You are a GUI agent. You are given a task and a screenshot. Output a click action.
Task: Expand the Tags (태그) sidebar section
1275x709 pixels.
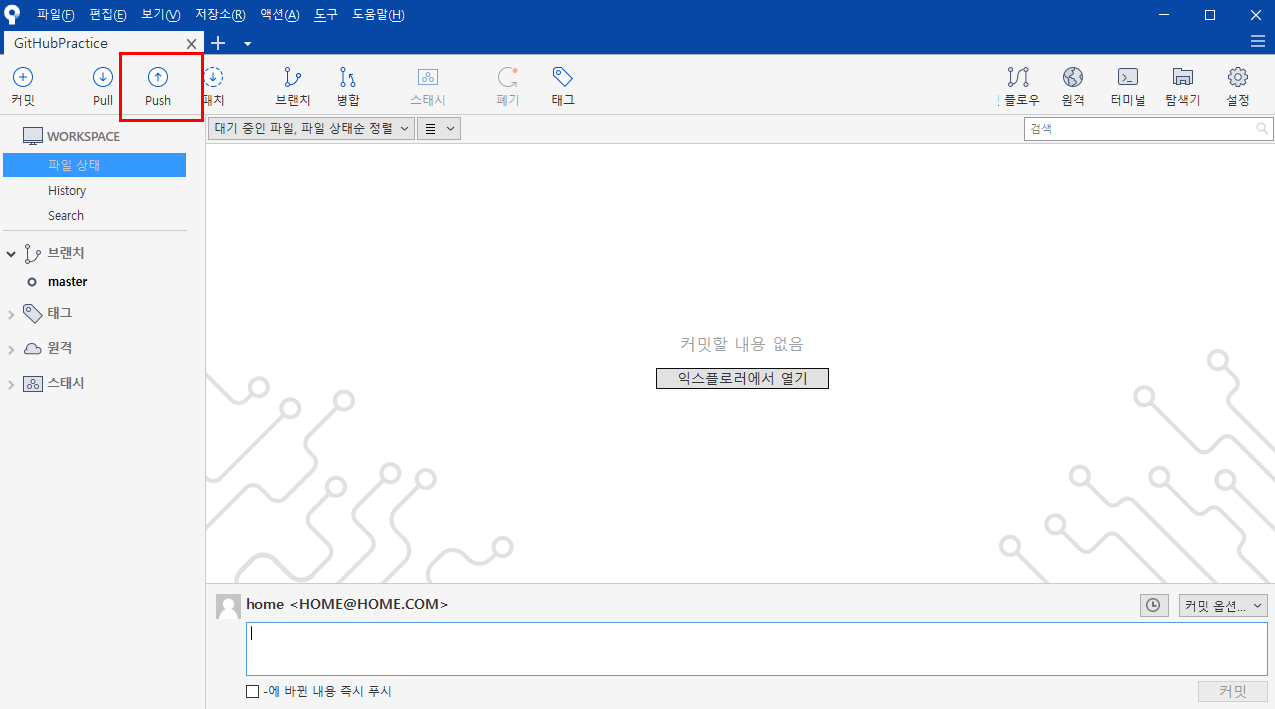coord(11,314)
